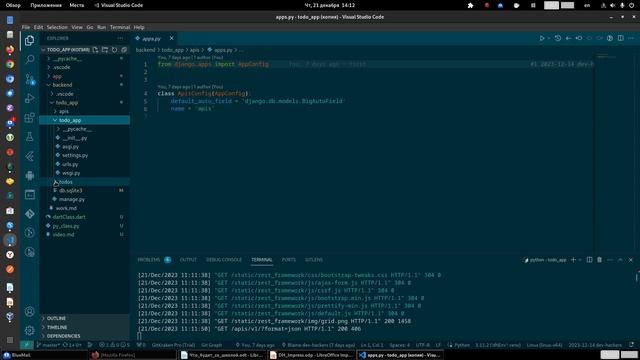The height and width of the screenshot is (360, 640).
Task: Open the Terminal menu
Action: (120, 27)
